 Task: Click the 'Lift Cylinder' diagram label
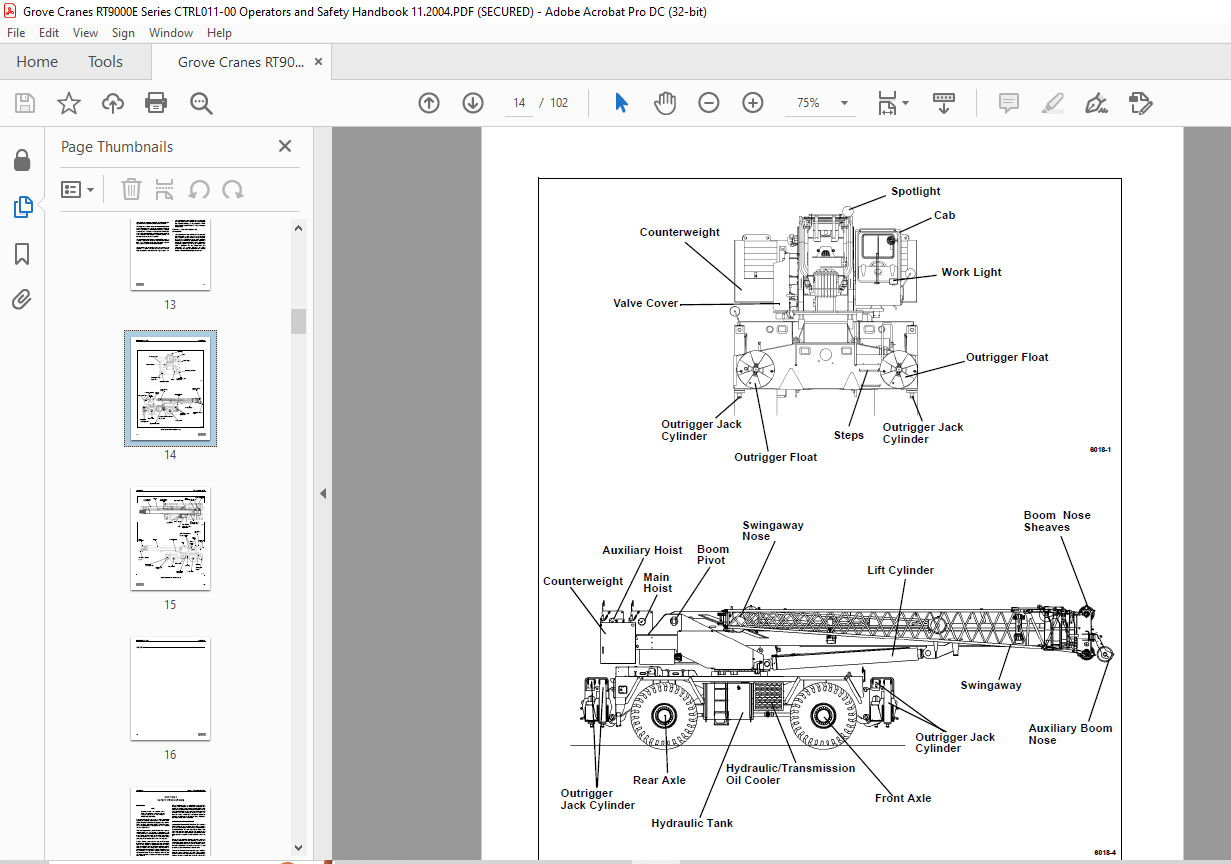click(x=900, y=570)
